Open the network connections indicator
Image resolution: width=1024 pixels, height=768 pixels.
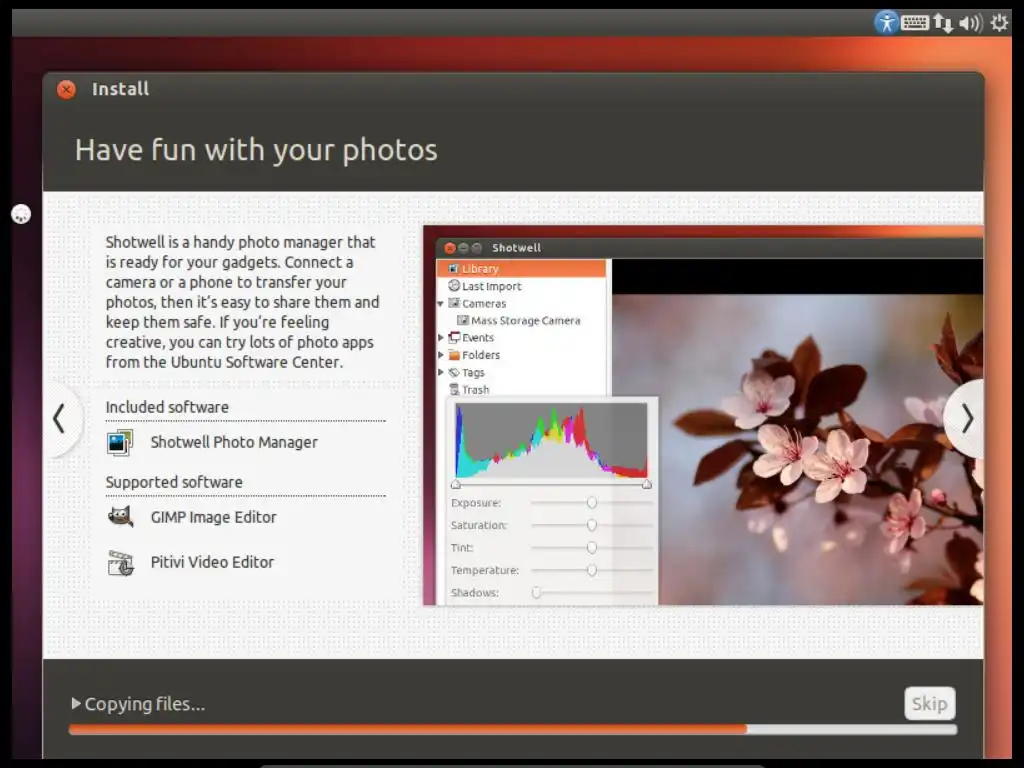(942, 23)
